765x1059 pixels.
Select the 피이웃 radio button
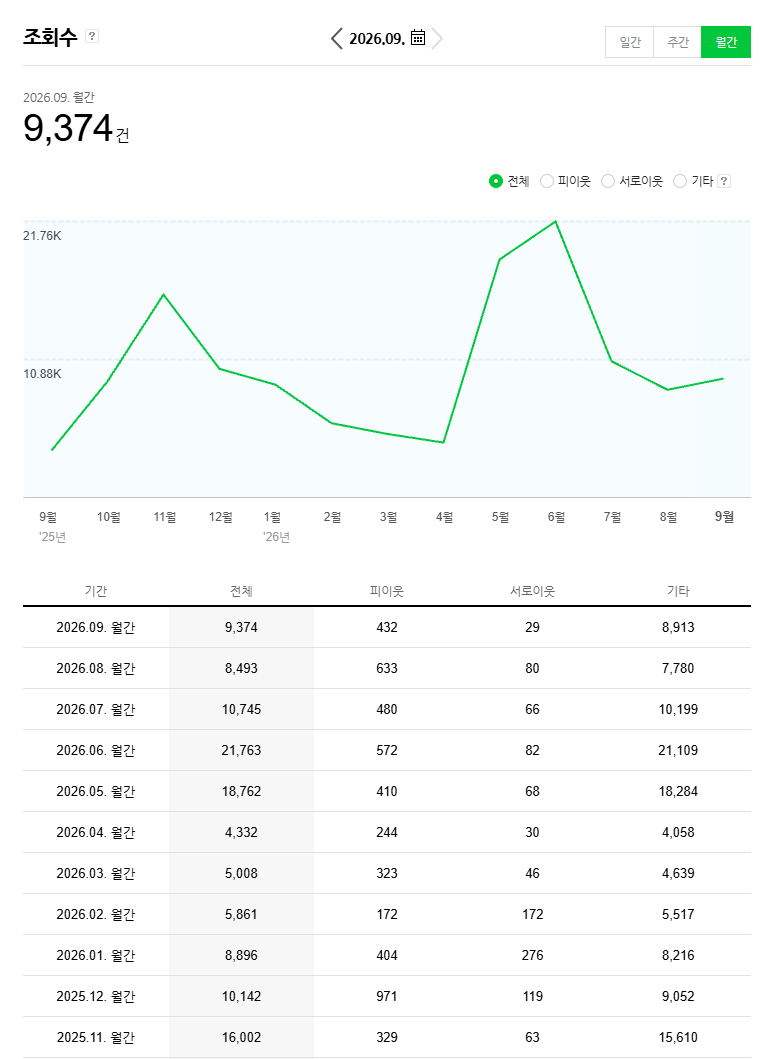click(547, 181)
